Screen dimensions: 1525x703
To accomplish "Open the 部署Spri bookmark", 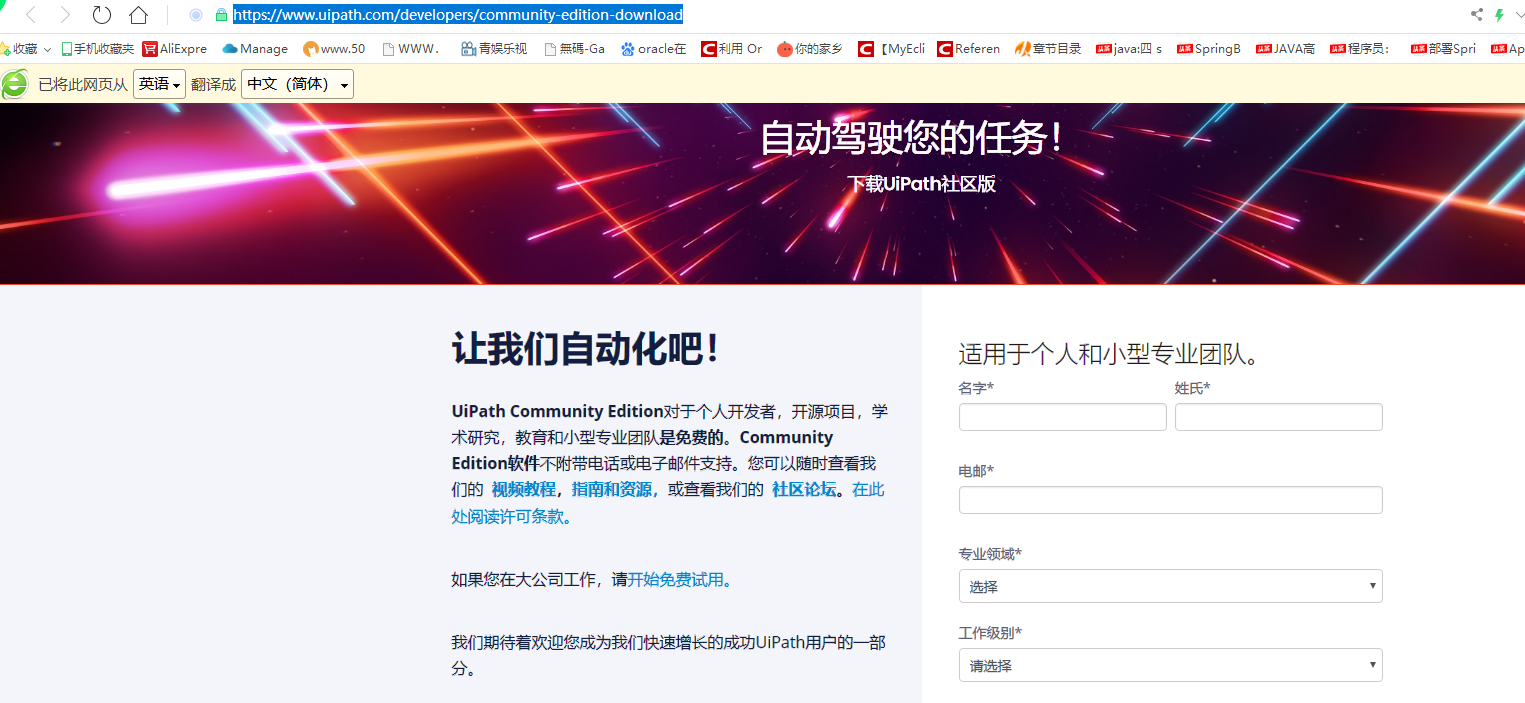I will [1443, 48].
